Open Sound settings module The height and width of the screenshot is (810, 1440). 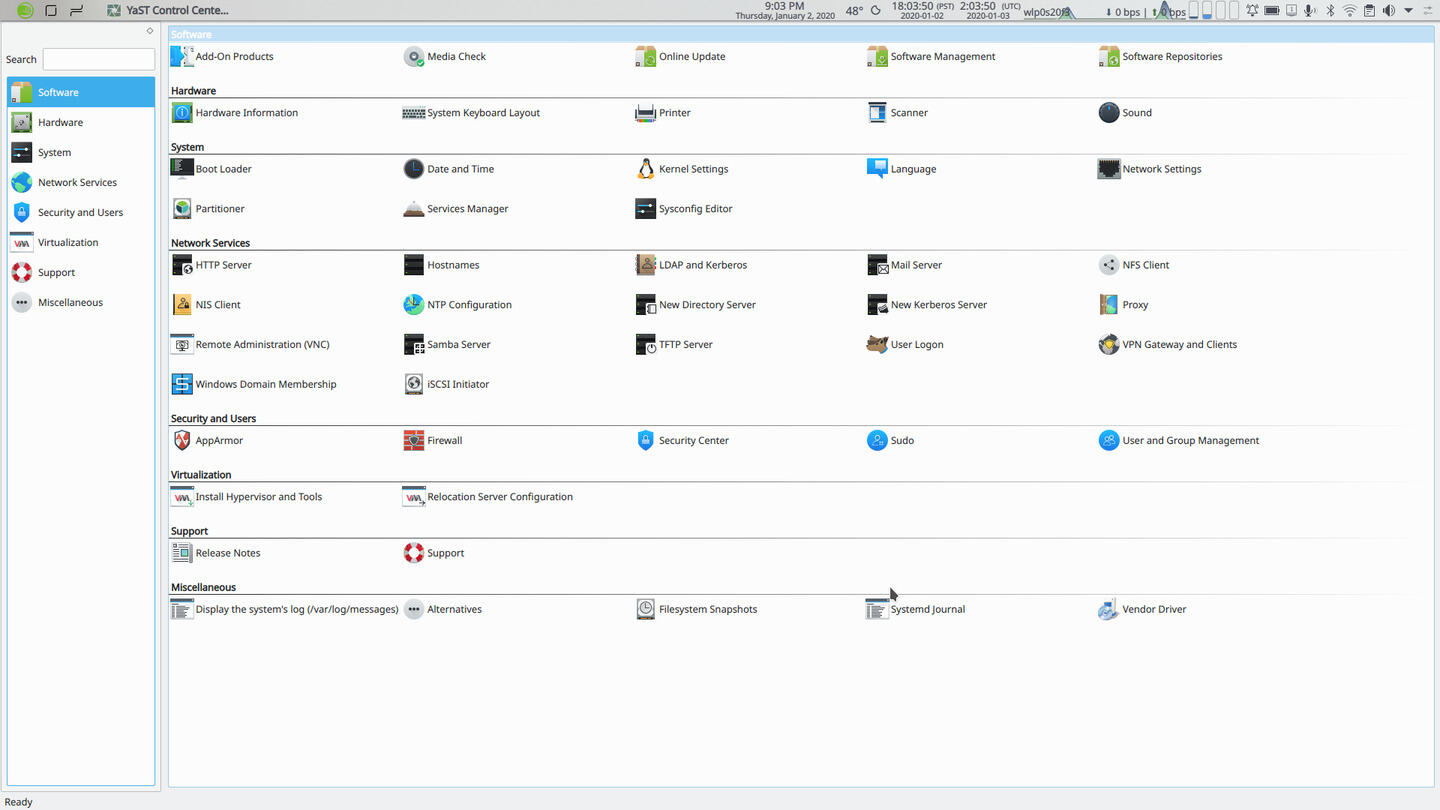[x=1125, y=113]
